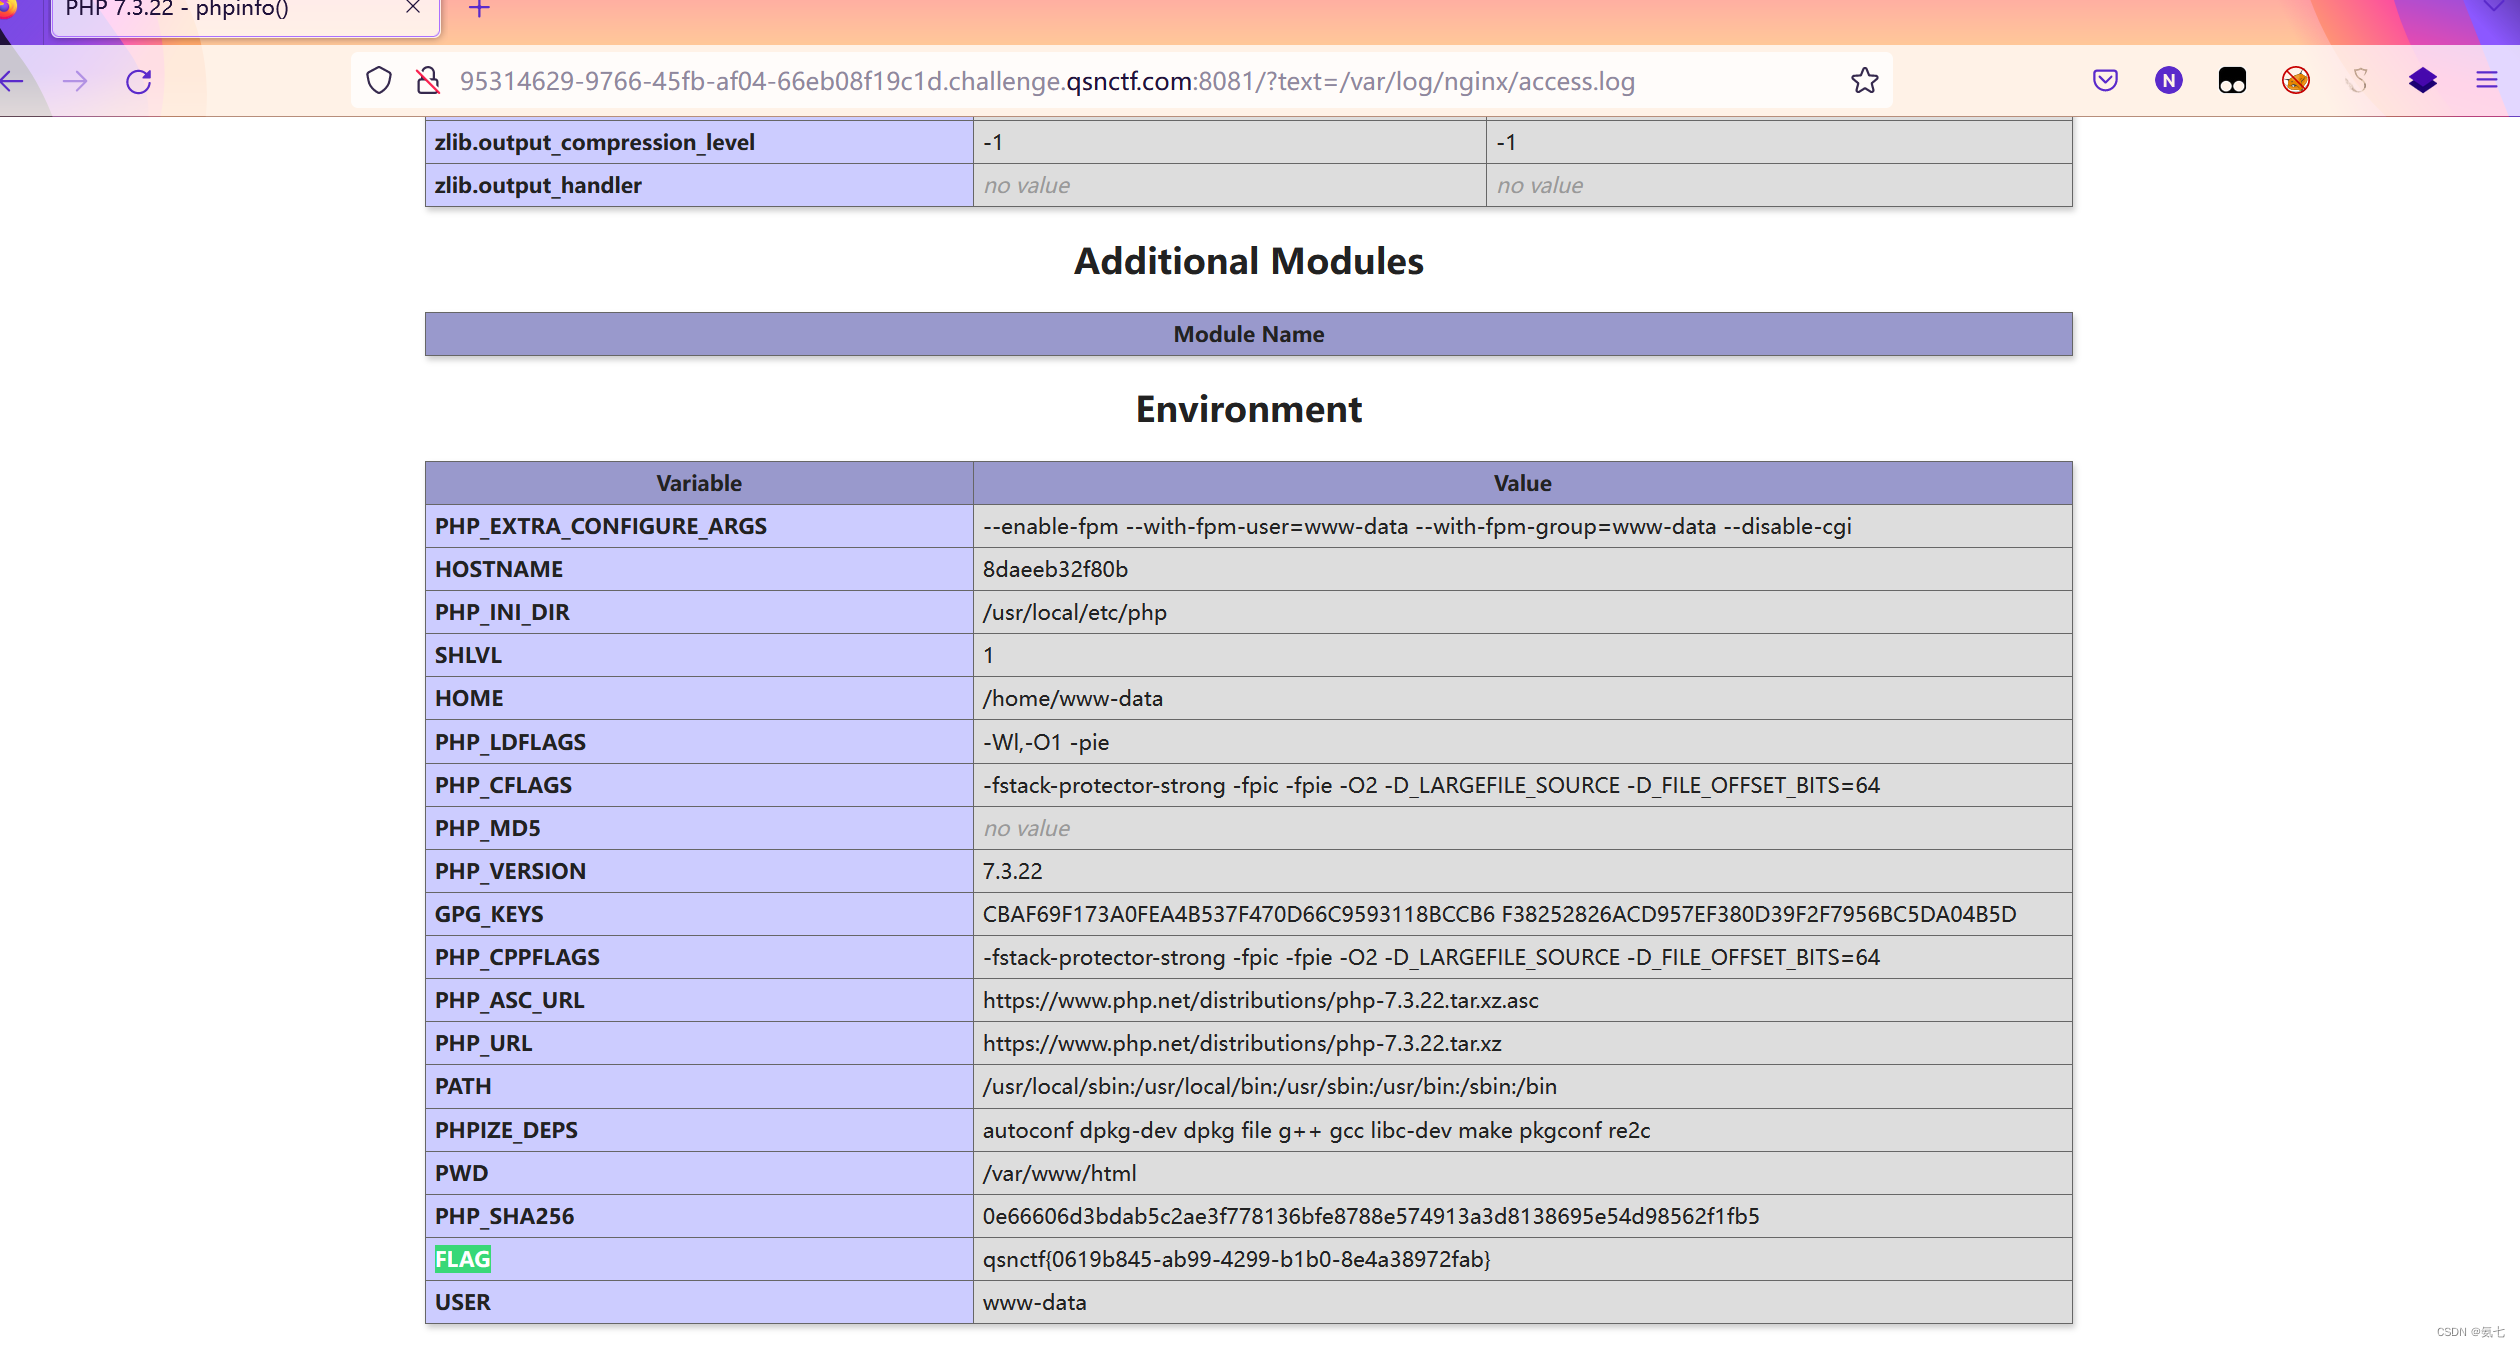Bookmark this page with the star
This screenshot has width=2520, height=1347.
1864,80
